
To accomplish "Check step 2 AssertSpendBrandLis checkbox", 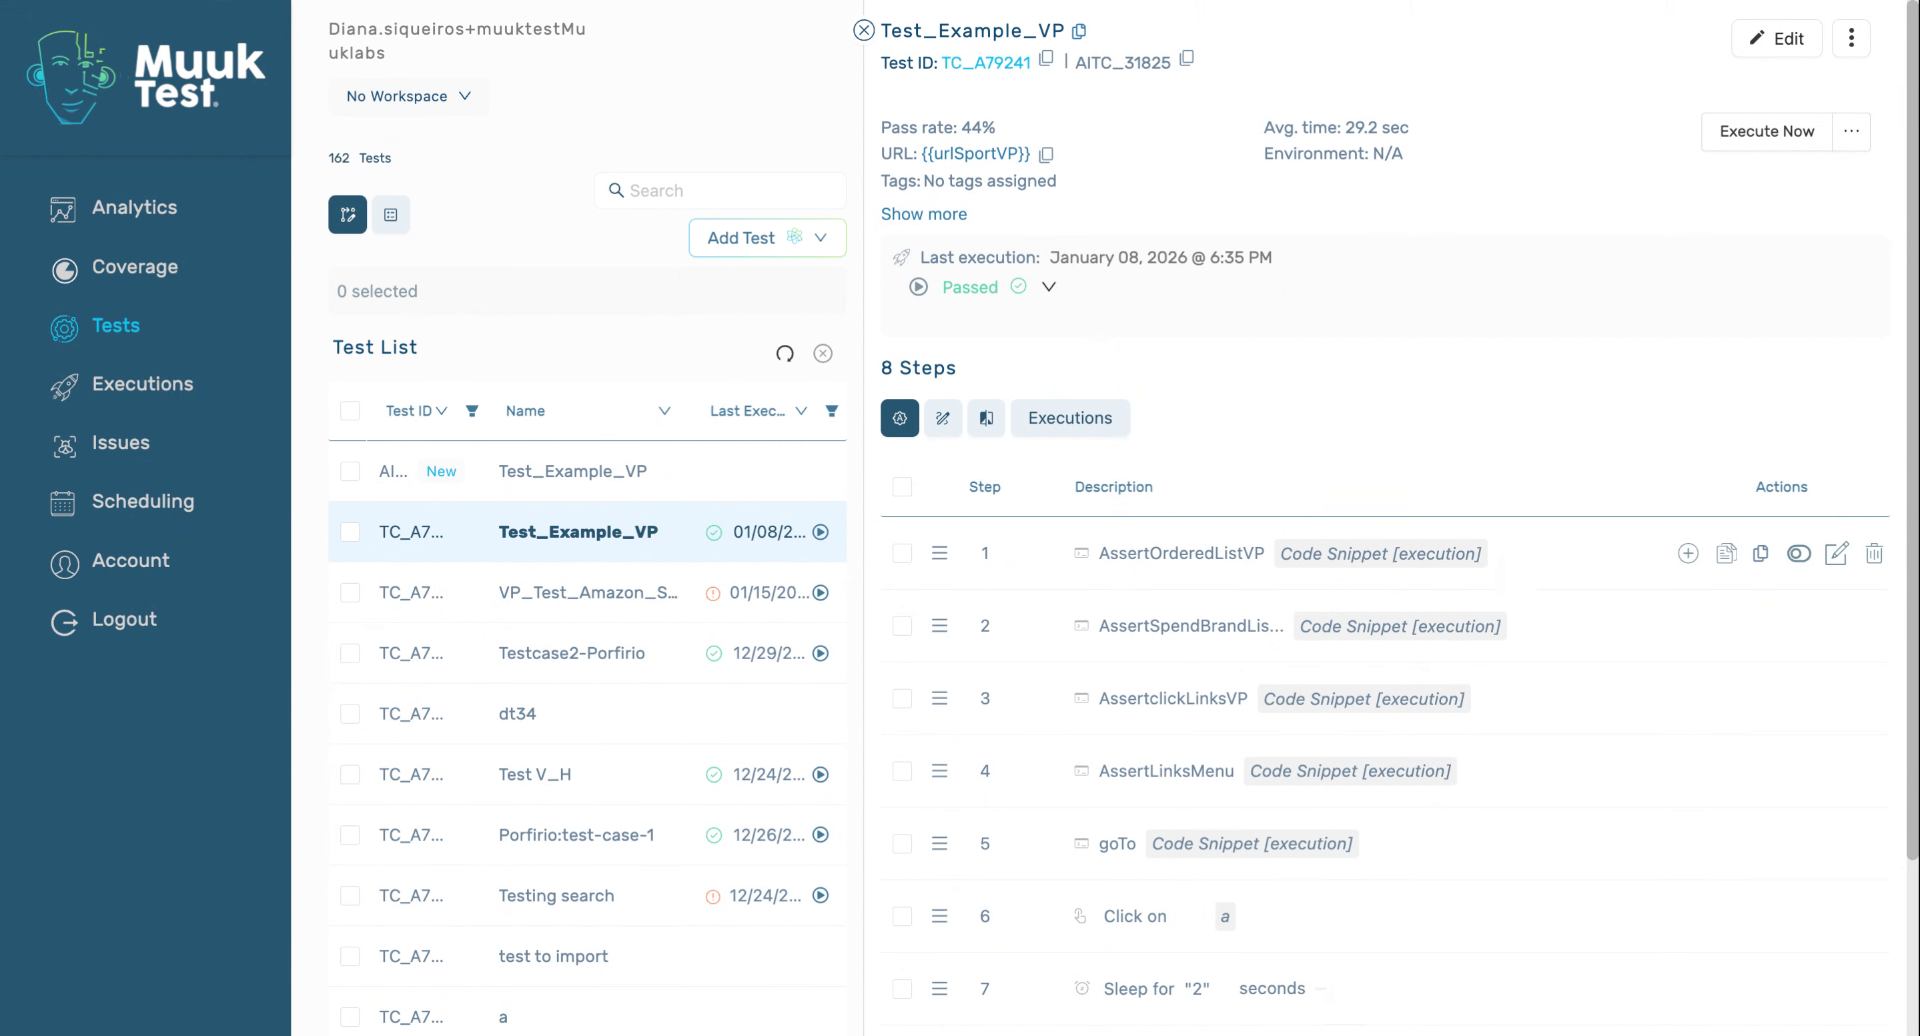I will pyautogui.click(x=902, y=626).
